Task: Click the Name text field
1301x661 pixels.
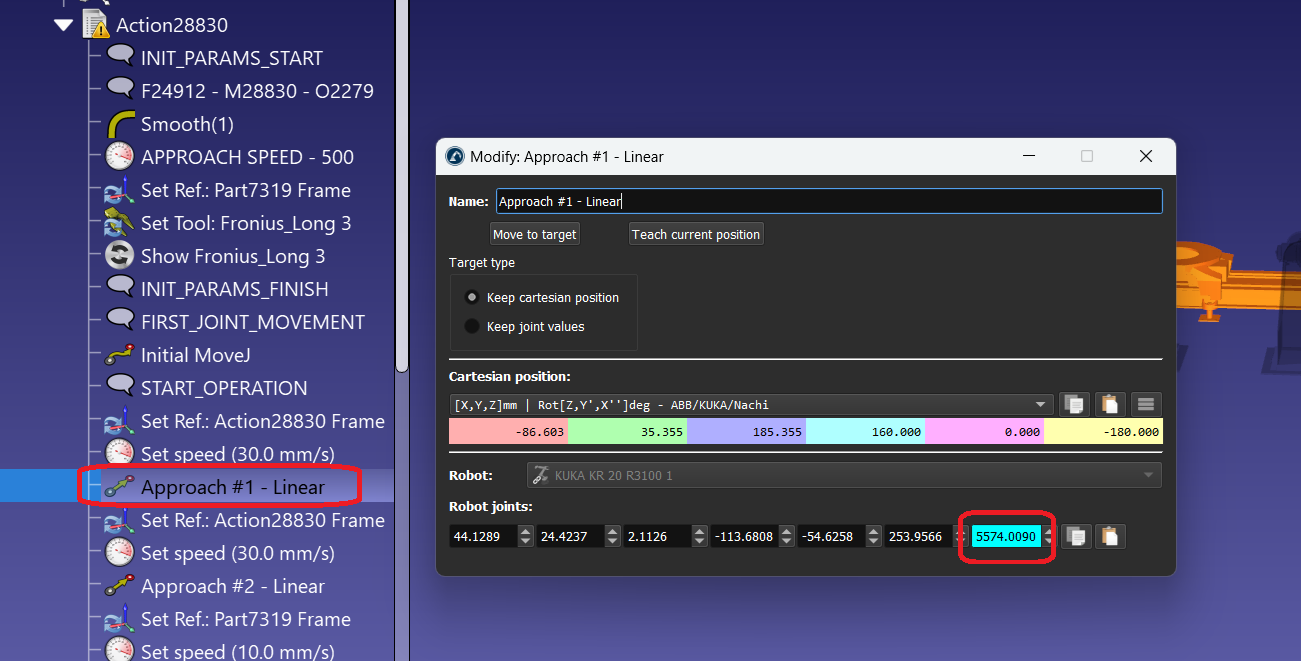Action: click(x=828, y=201)
